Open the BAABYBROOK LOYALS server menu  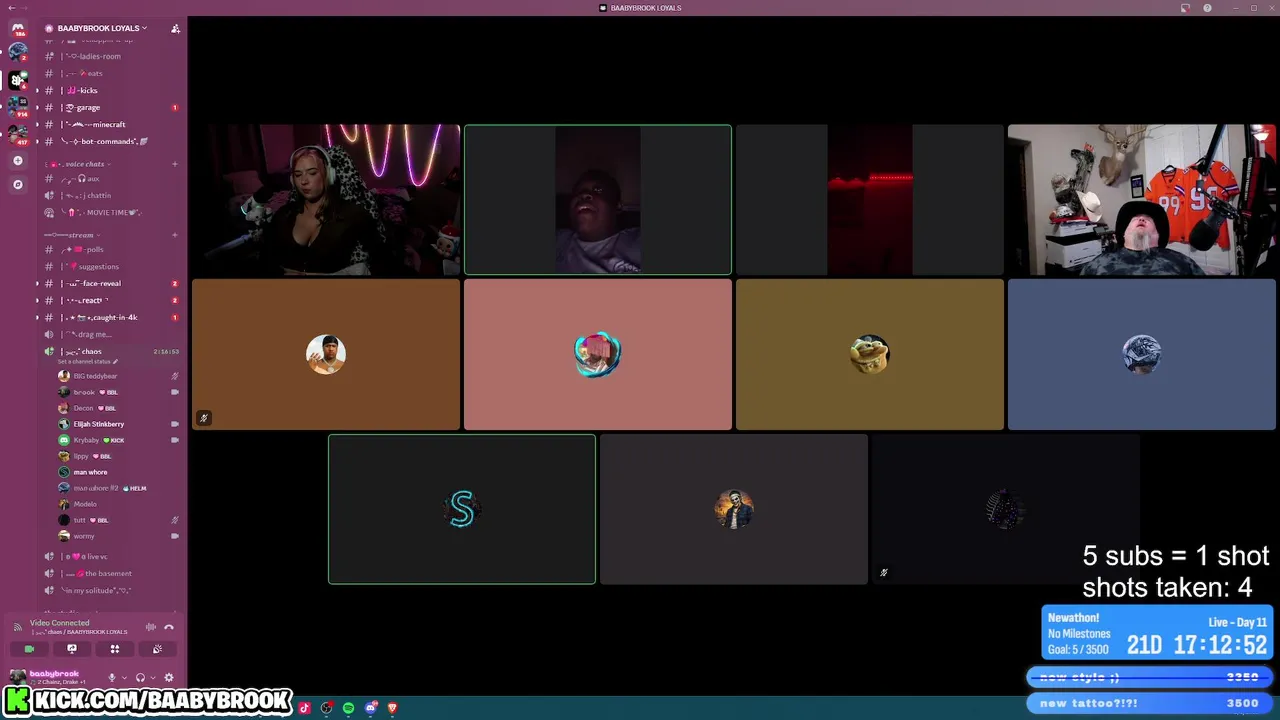coord(102,28)
